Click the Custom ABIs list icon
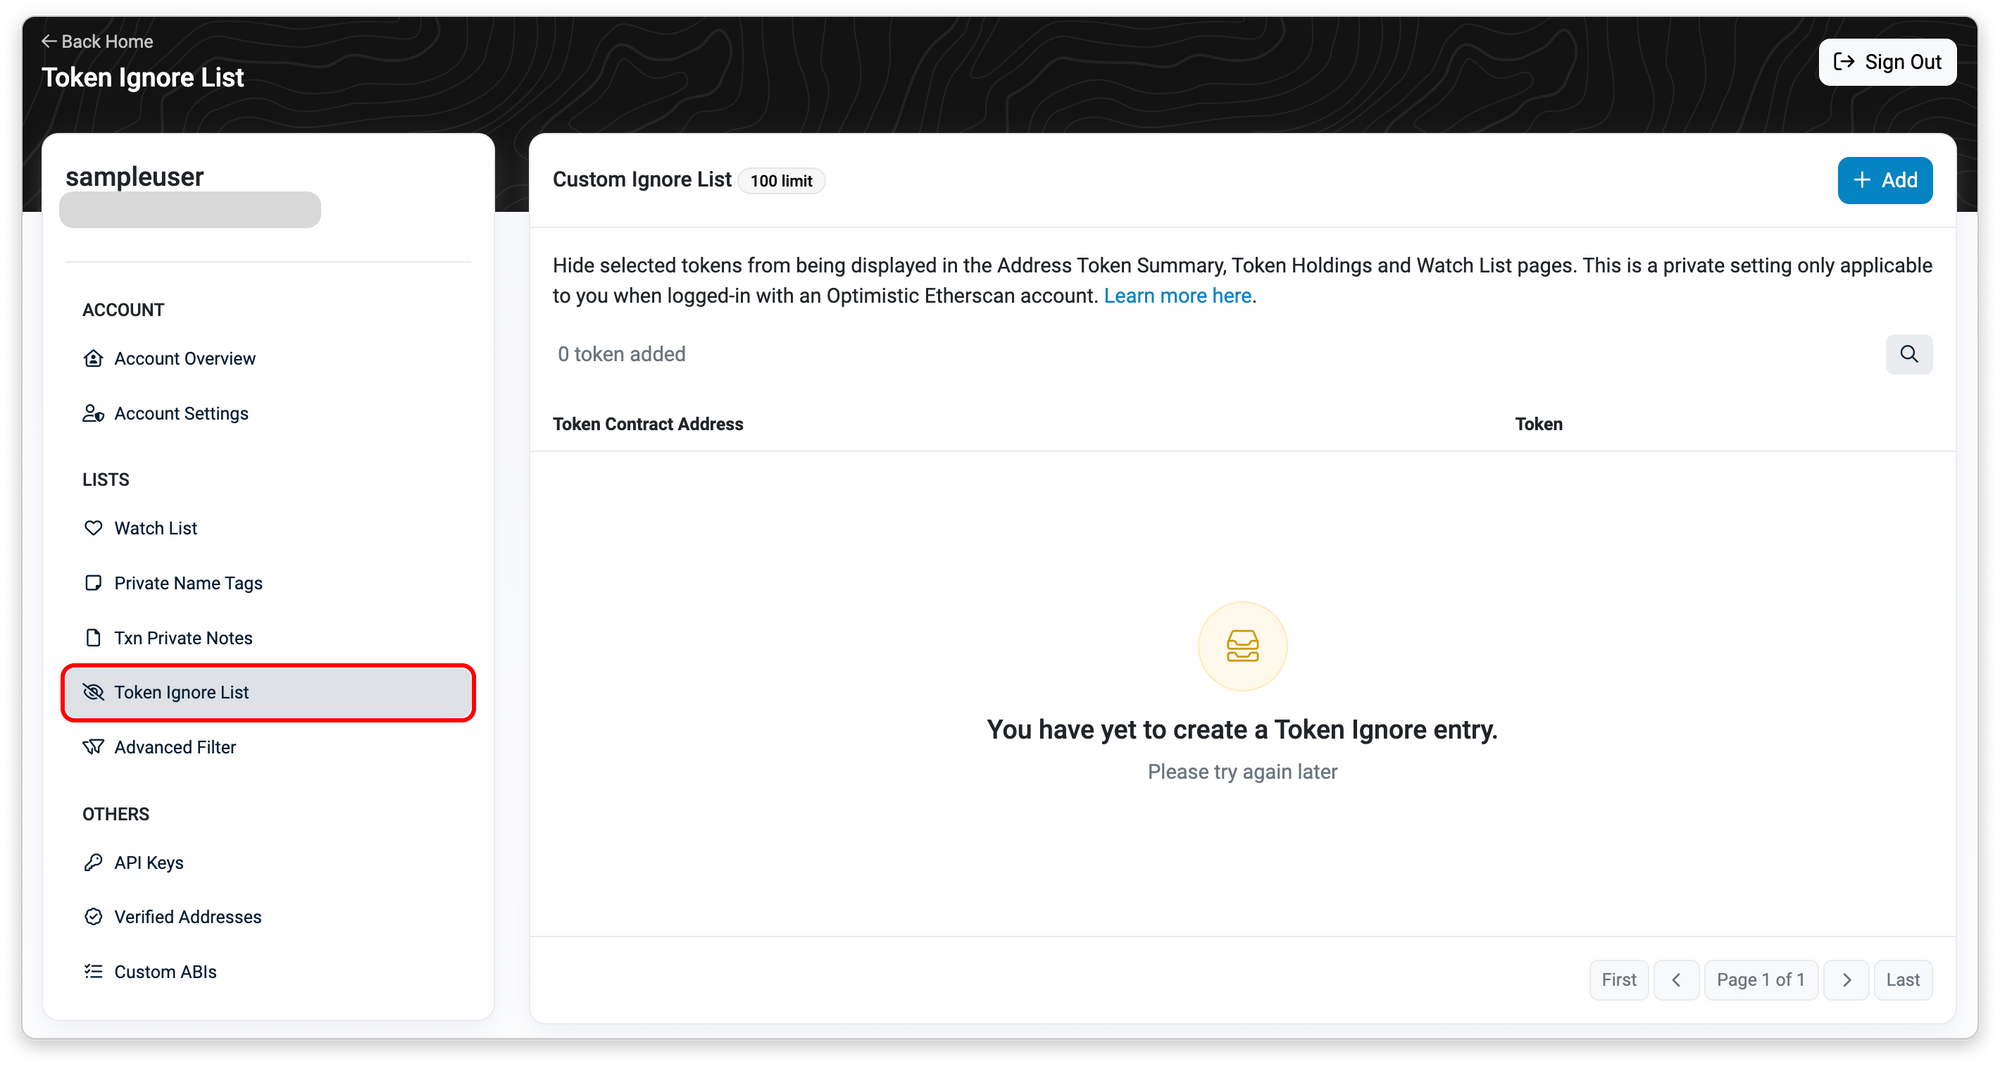The height and width of the screenshot is (1066, 2000). (x=93, y=971)
